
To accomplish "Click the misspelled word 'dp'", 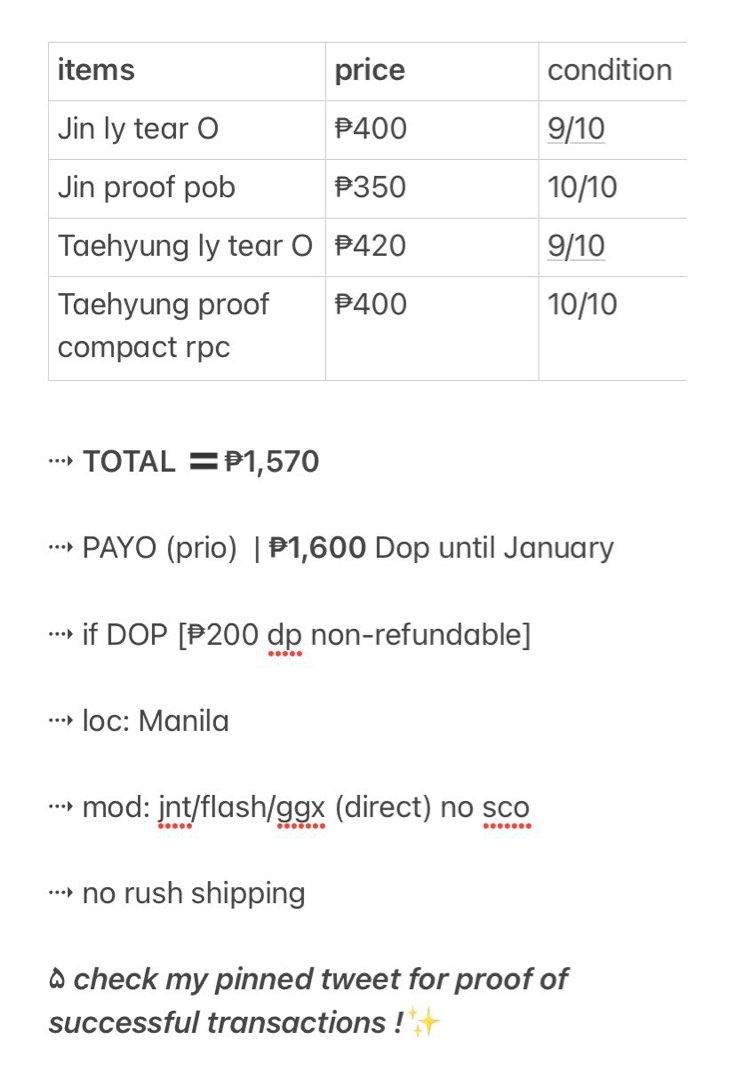I will point(284,636).
